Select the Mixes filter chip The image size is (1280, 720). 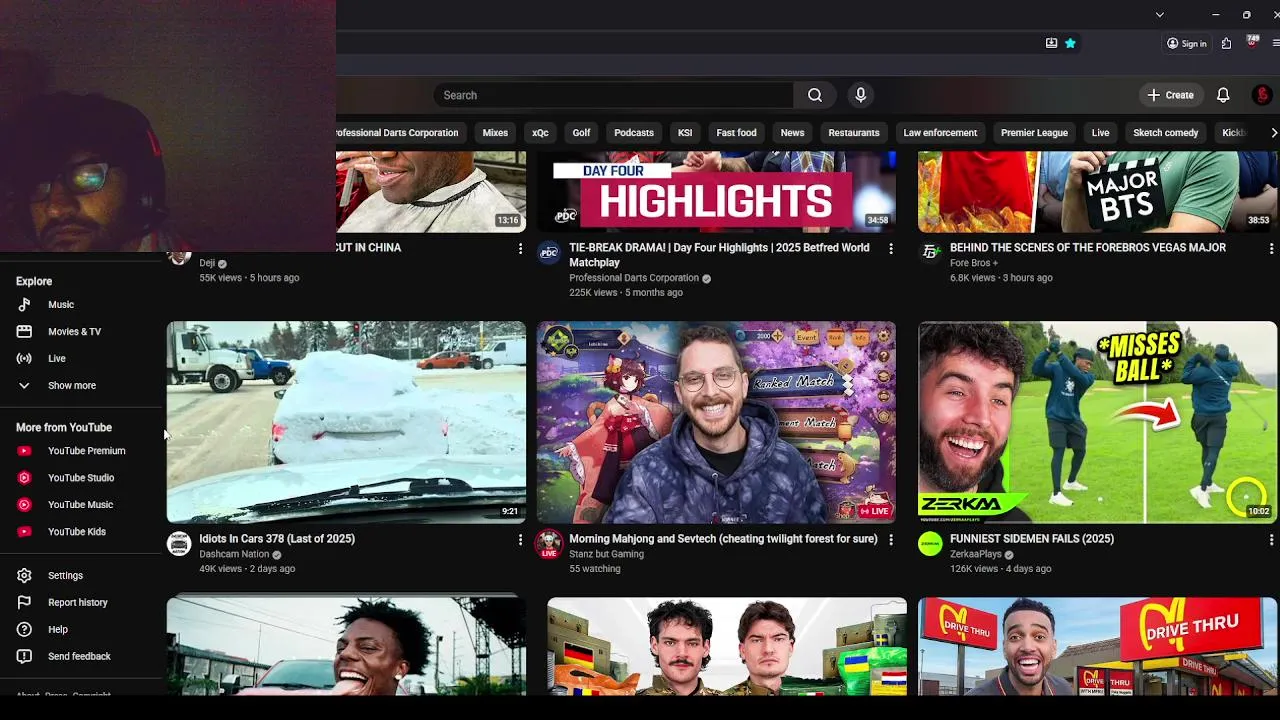[x=495, y=133]
